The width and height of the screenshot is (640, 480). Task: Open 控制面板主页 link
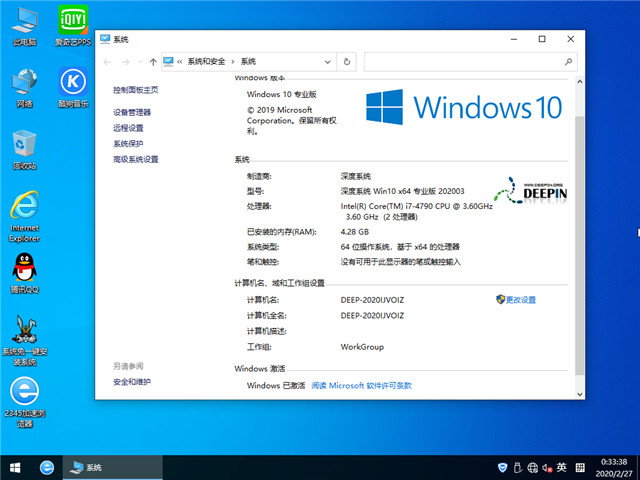point(136,90)
